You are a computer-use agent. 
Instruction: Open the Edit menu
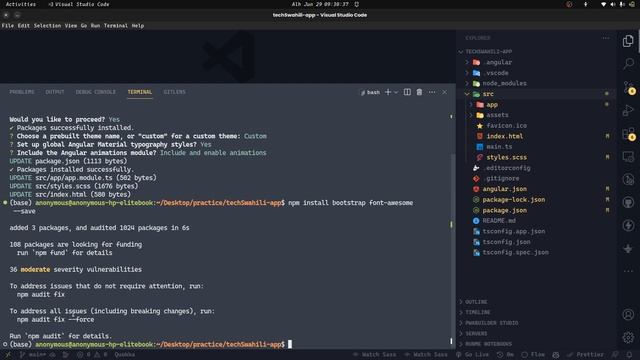pyautogui.click(x=23, y=25)
